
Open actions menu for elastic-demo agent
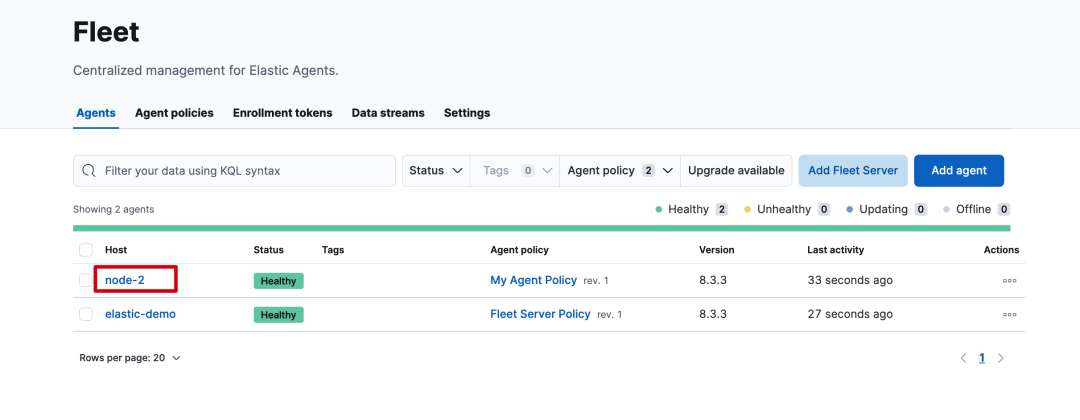[1009, 315]
